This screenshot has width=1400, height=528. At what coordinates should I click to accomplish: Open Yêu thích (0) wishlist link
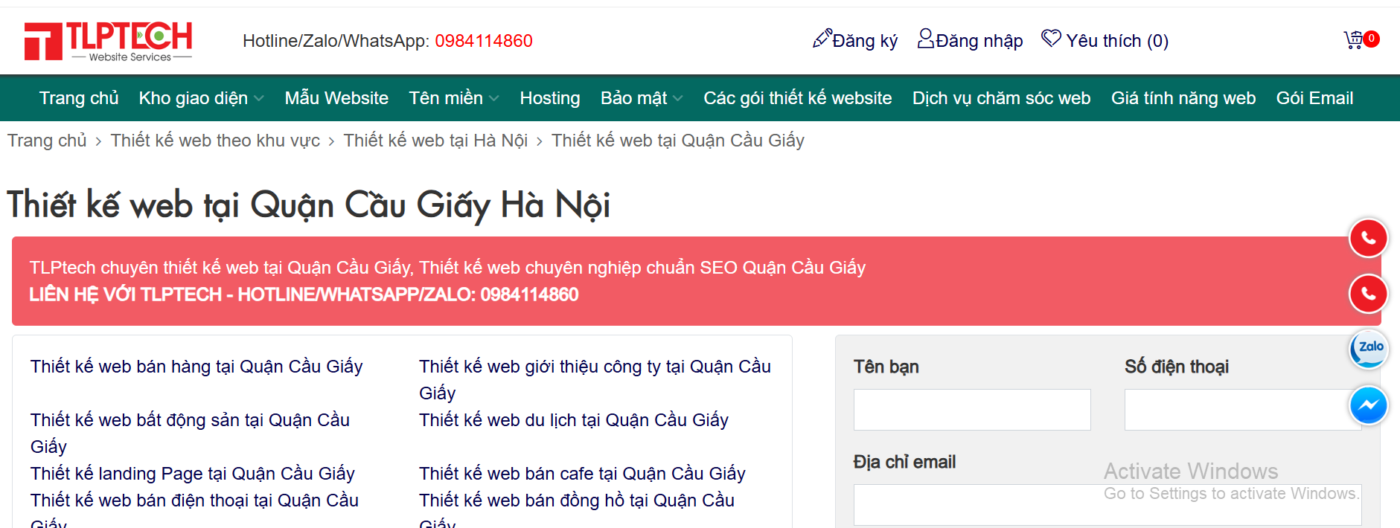pyautogui.click(x=1117, y=41)
